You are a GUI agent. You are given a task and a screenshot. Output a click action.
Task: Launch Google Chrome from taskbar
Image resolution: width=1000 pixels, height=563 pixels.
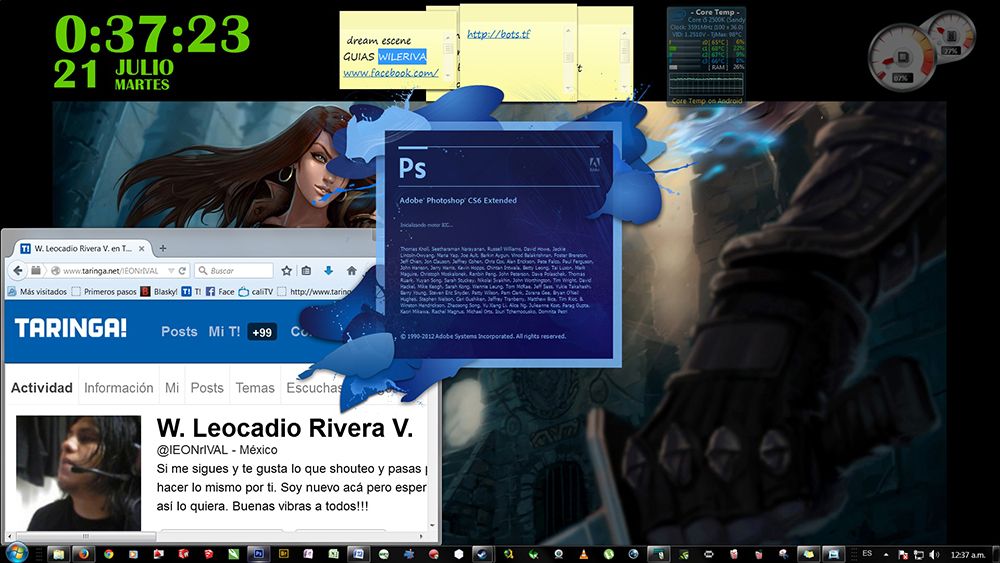point(108,554)
